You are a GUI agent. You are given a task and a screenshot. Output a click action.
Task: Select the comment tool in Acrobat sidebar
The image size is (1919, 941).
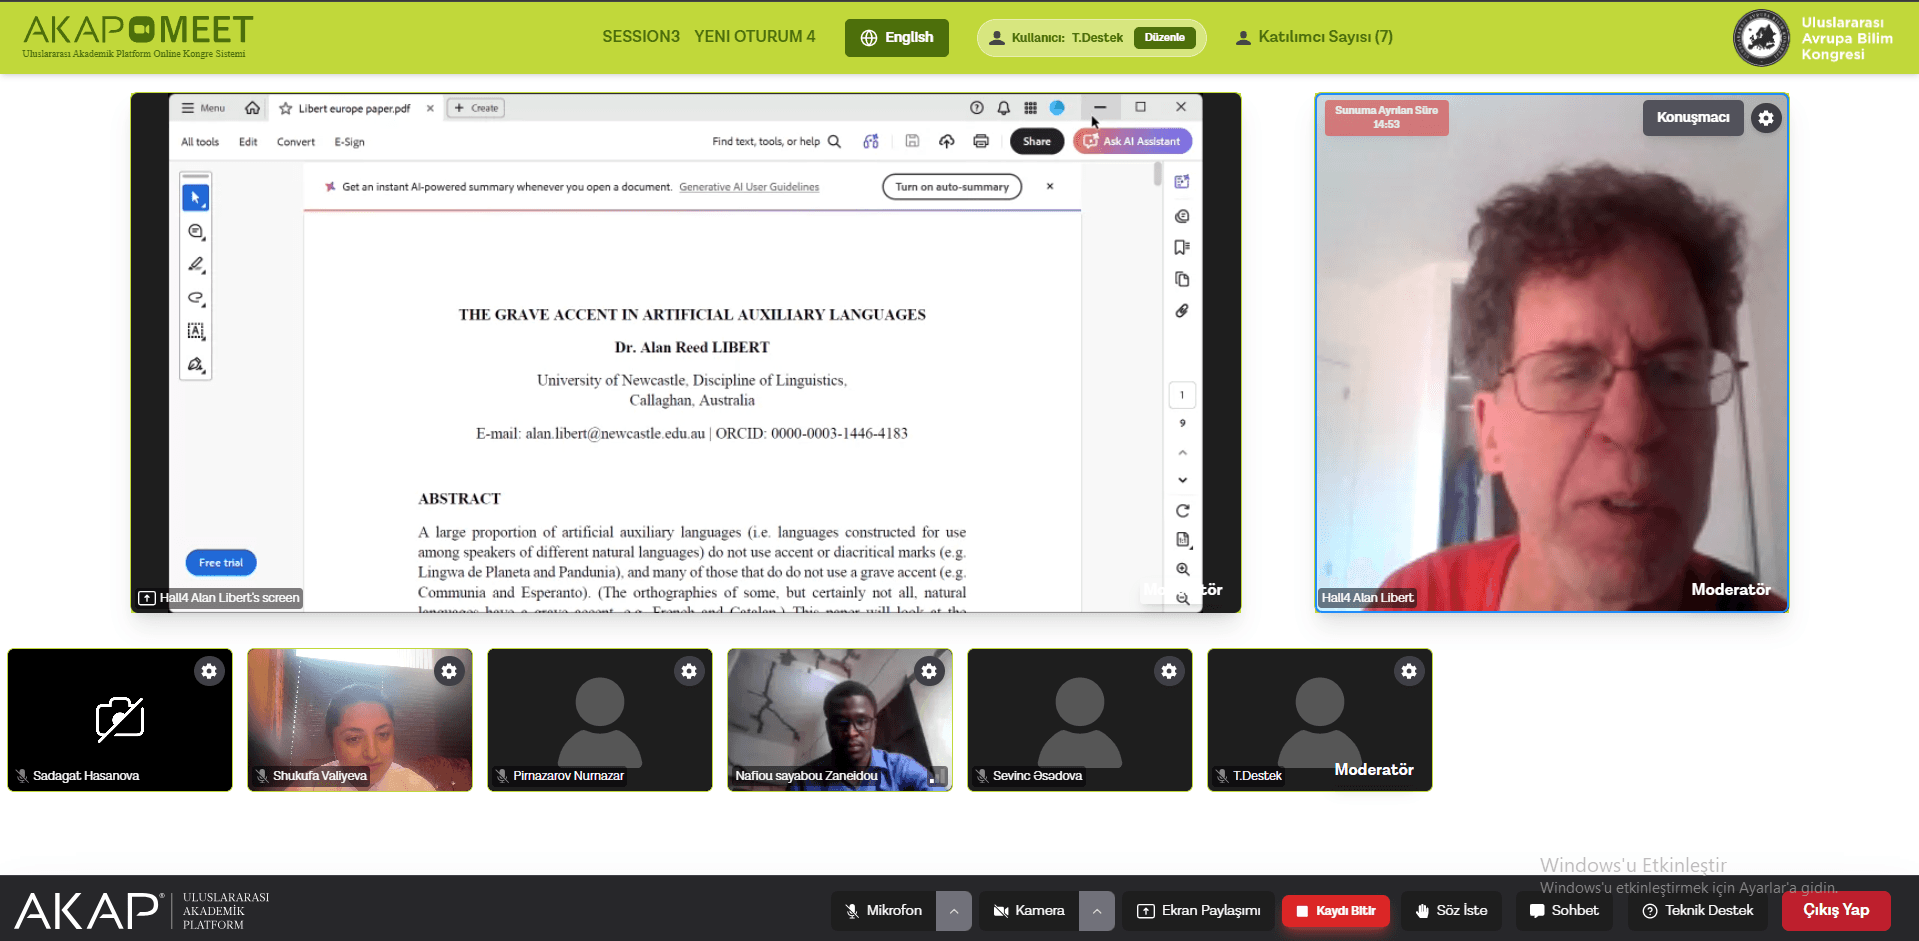(196, 232)
